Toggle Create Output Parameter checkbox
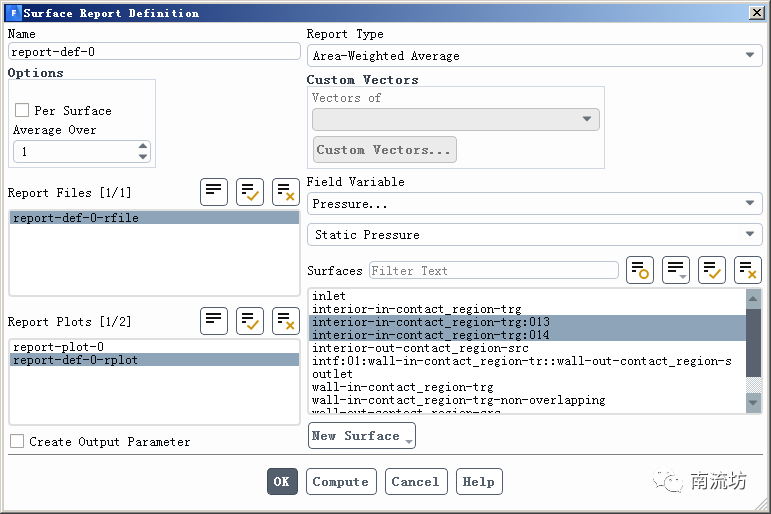Viewport: 771px width, 514px height. [x=18, y=441]
